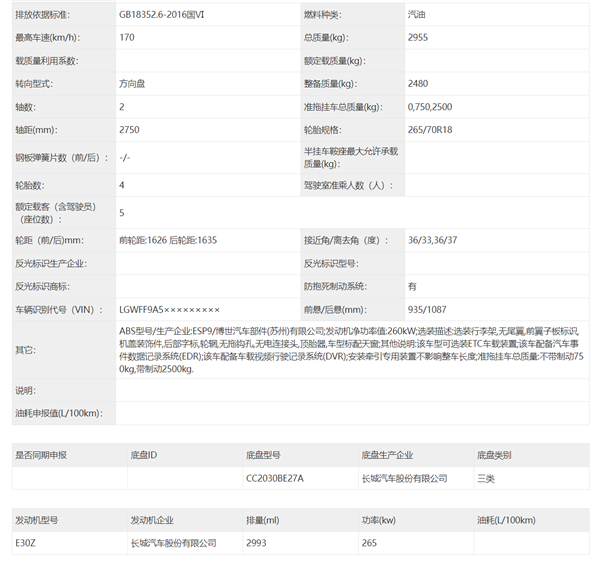The image size is (600, 561).
Task: Click the 其它 remarks text block
Action: 349,350
